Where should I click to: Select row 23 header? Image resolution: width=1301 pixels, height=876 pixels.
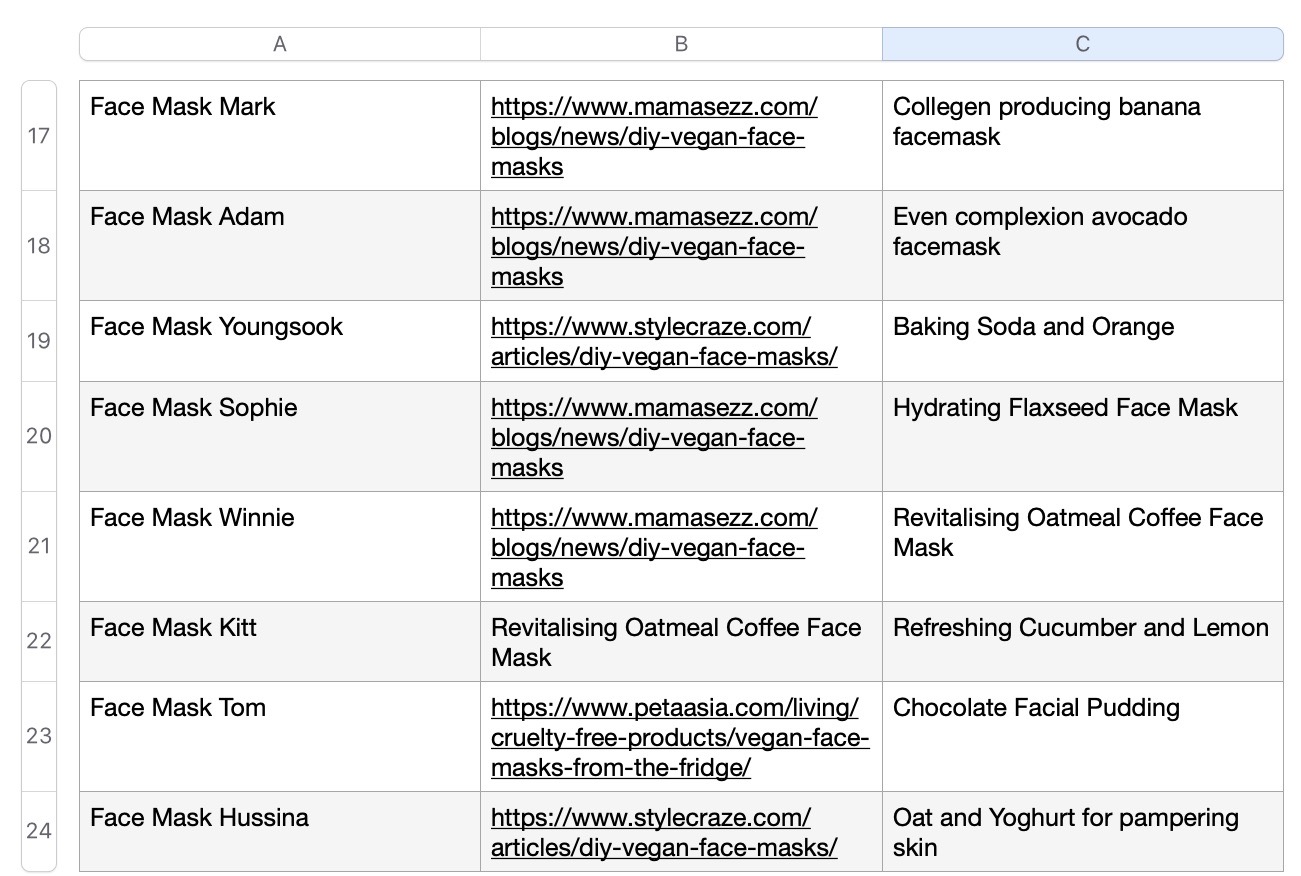(39, 736)
